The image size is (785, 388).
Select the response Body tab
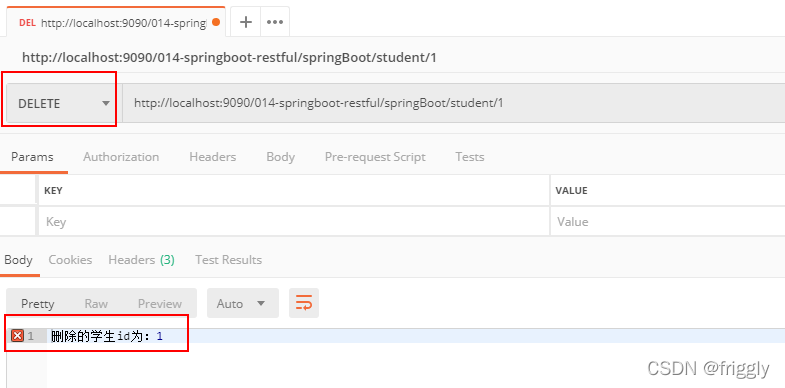pyautogui.click(x=19, y=260)
